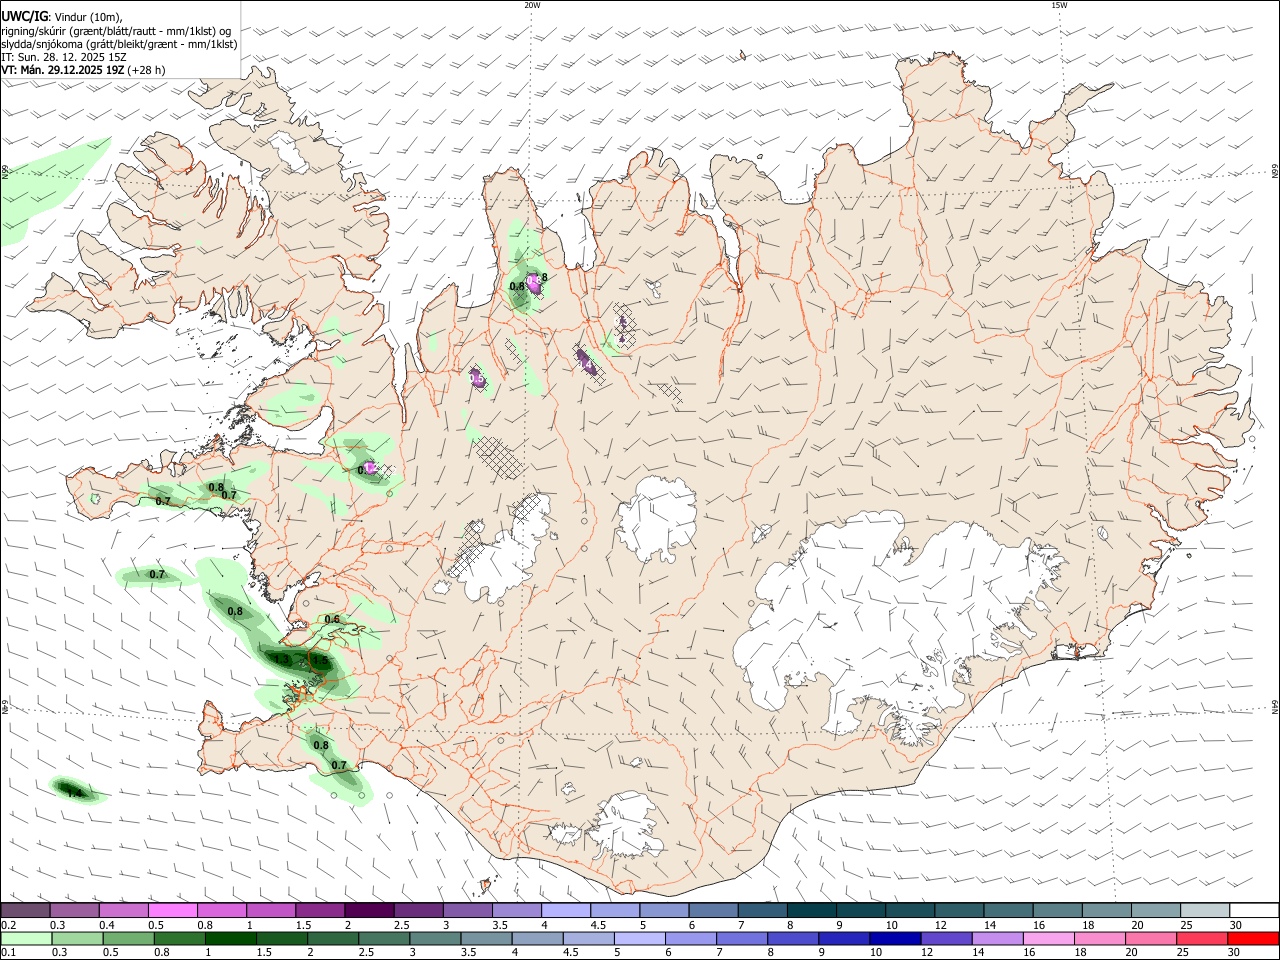Click the 'IT: Sun. 28. 12. 2025 15Z' line
Viewport: 1280px width, 960px height.
[63, 57]
